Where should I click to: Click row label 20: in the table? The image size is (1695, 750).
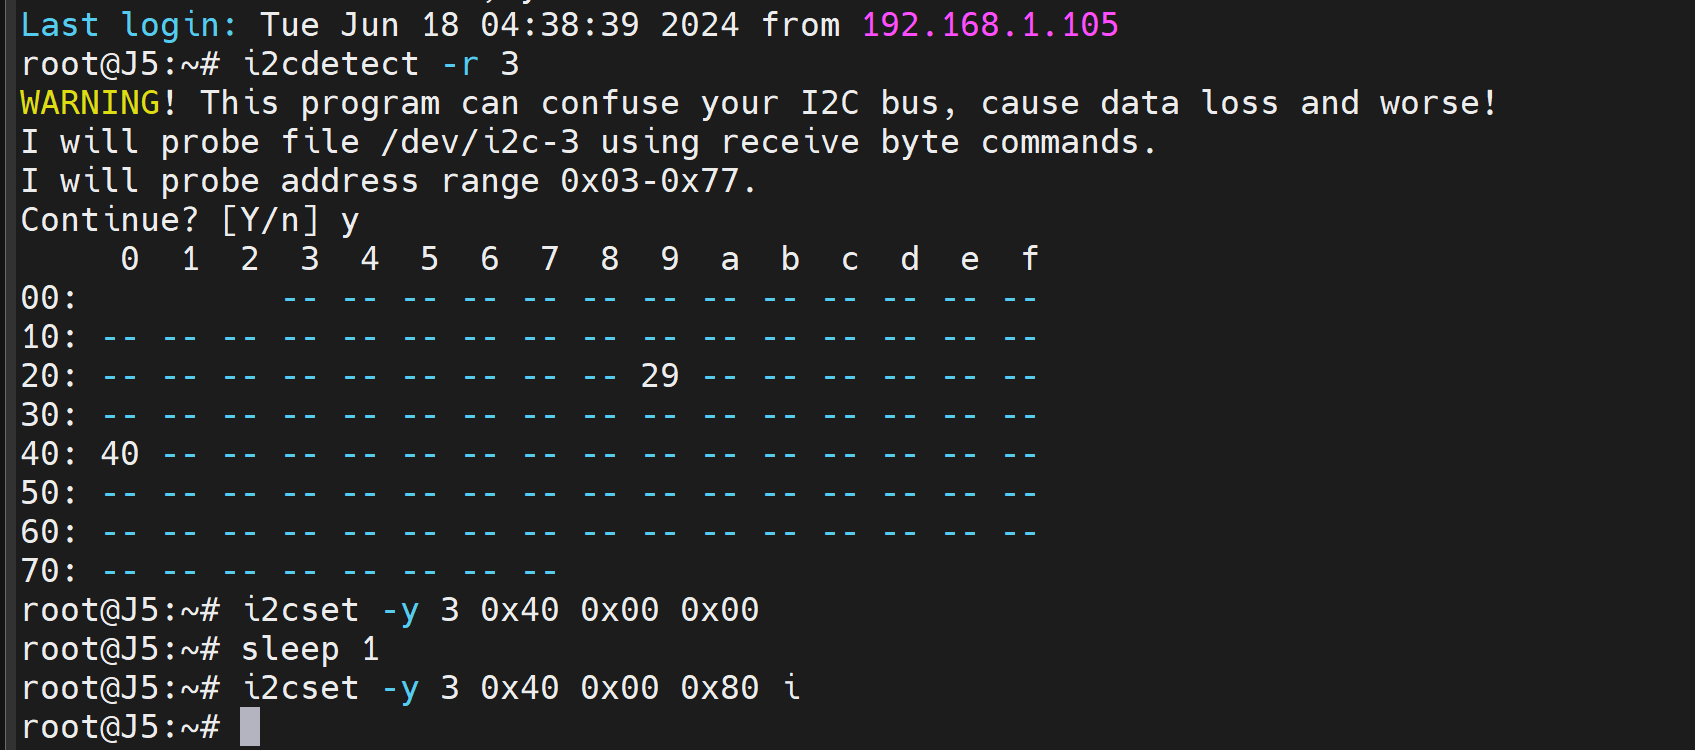click(49, 376)
